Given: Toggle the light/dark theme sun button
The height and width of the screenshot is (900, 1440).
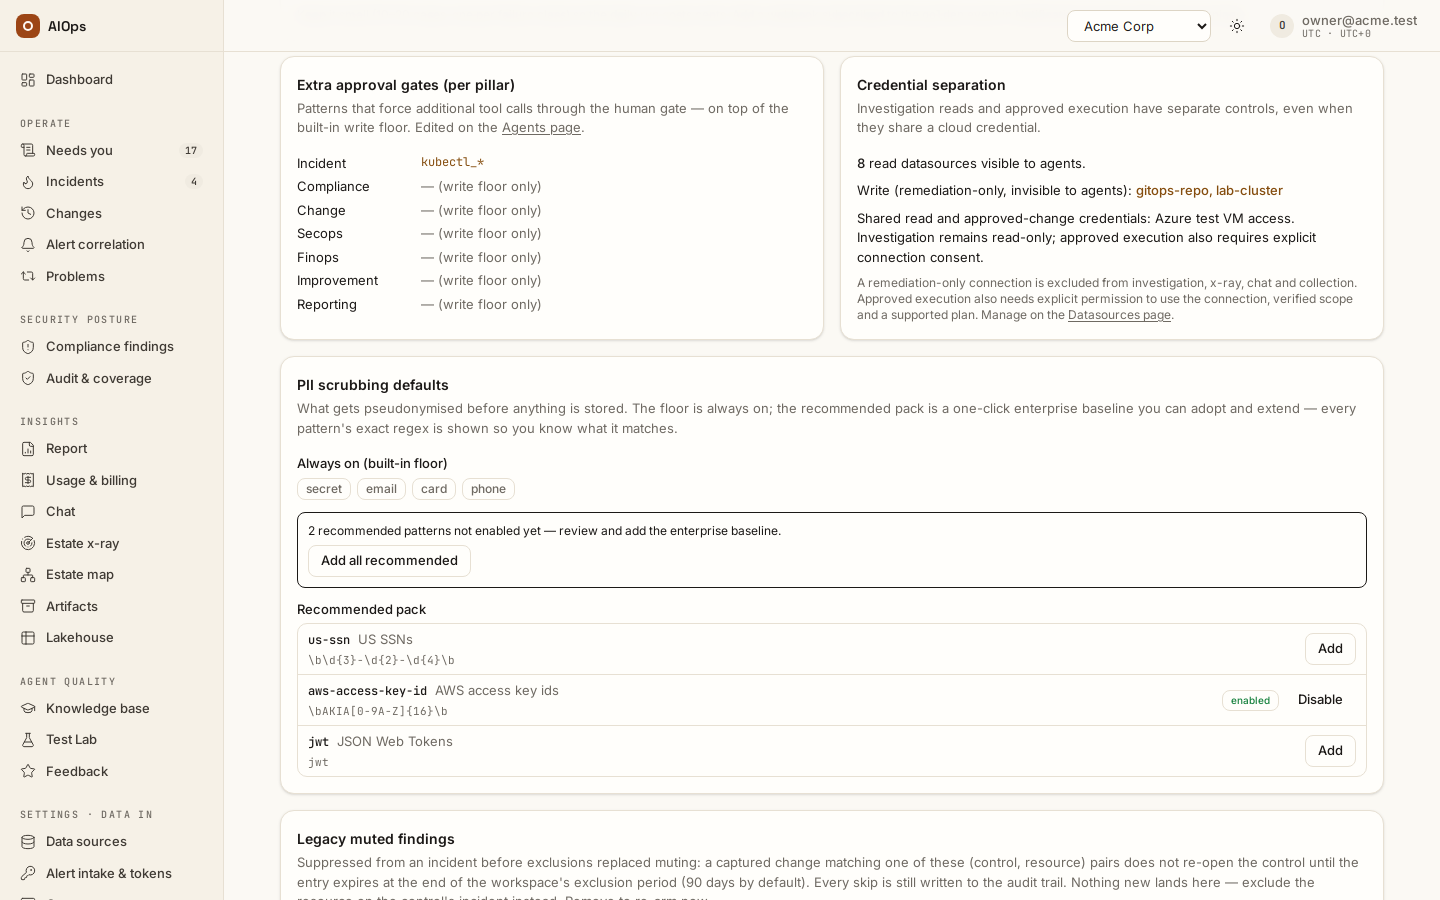Looking at the screenshot, I should click(x=1237, y=26).
